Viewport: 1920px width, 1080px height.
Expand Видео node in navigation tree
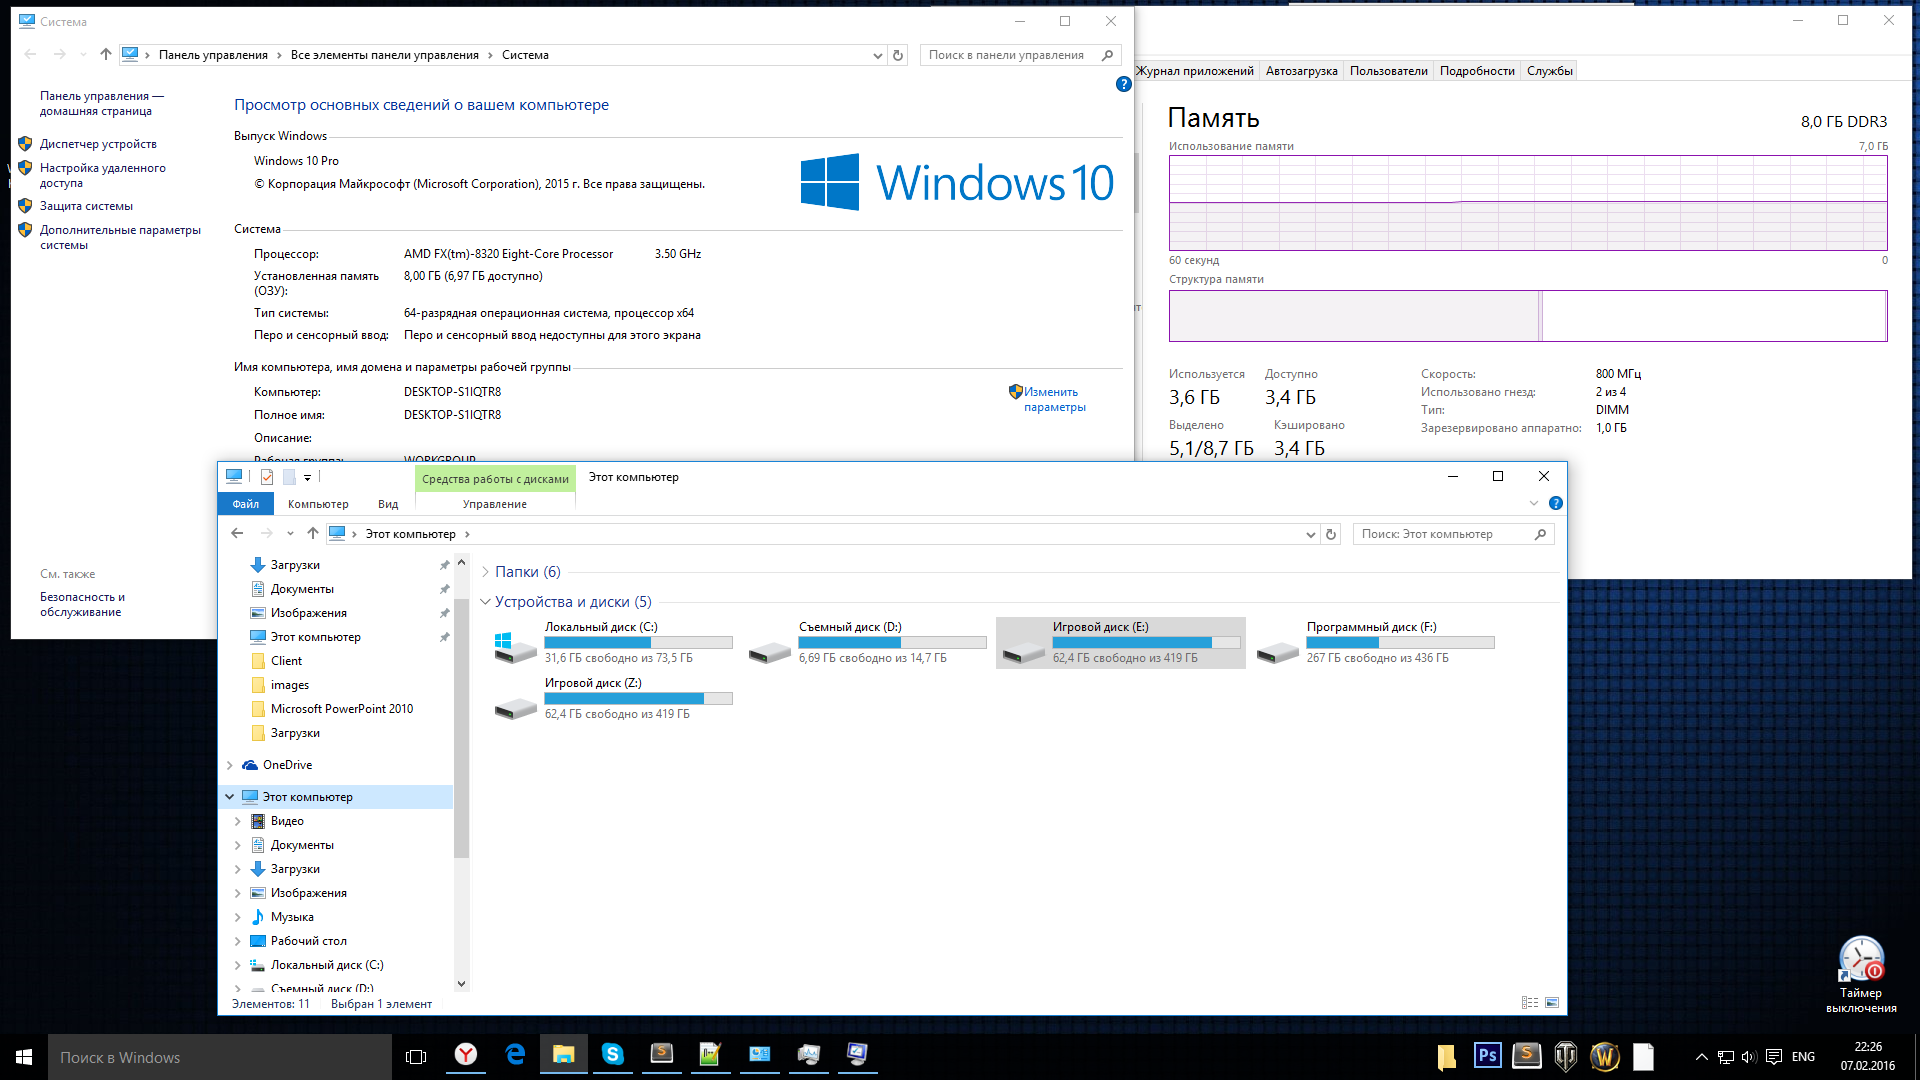(238, 821)
